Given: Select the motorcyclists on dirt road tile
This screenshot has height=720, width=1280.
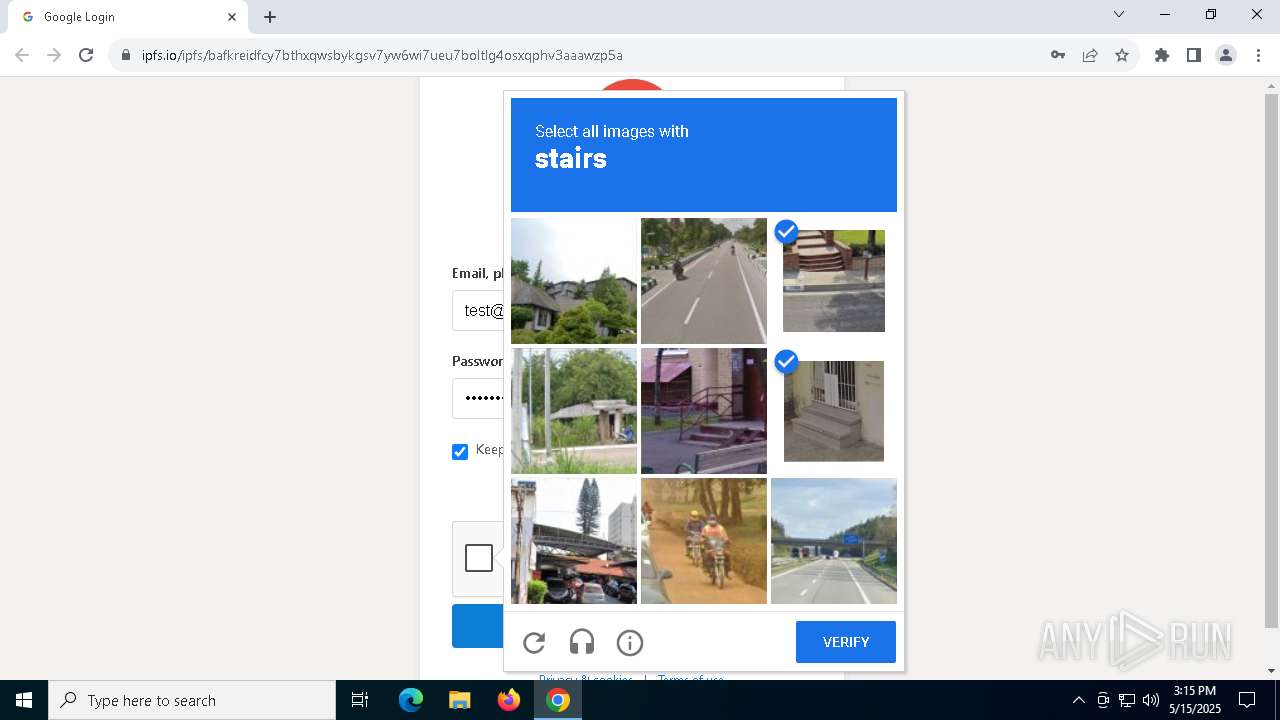Looking at the screenshot, I should (x=704, y=541).
